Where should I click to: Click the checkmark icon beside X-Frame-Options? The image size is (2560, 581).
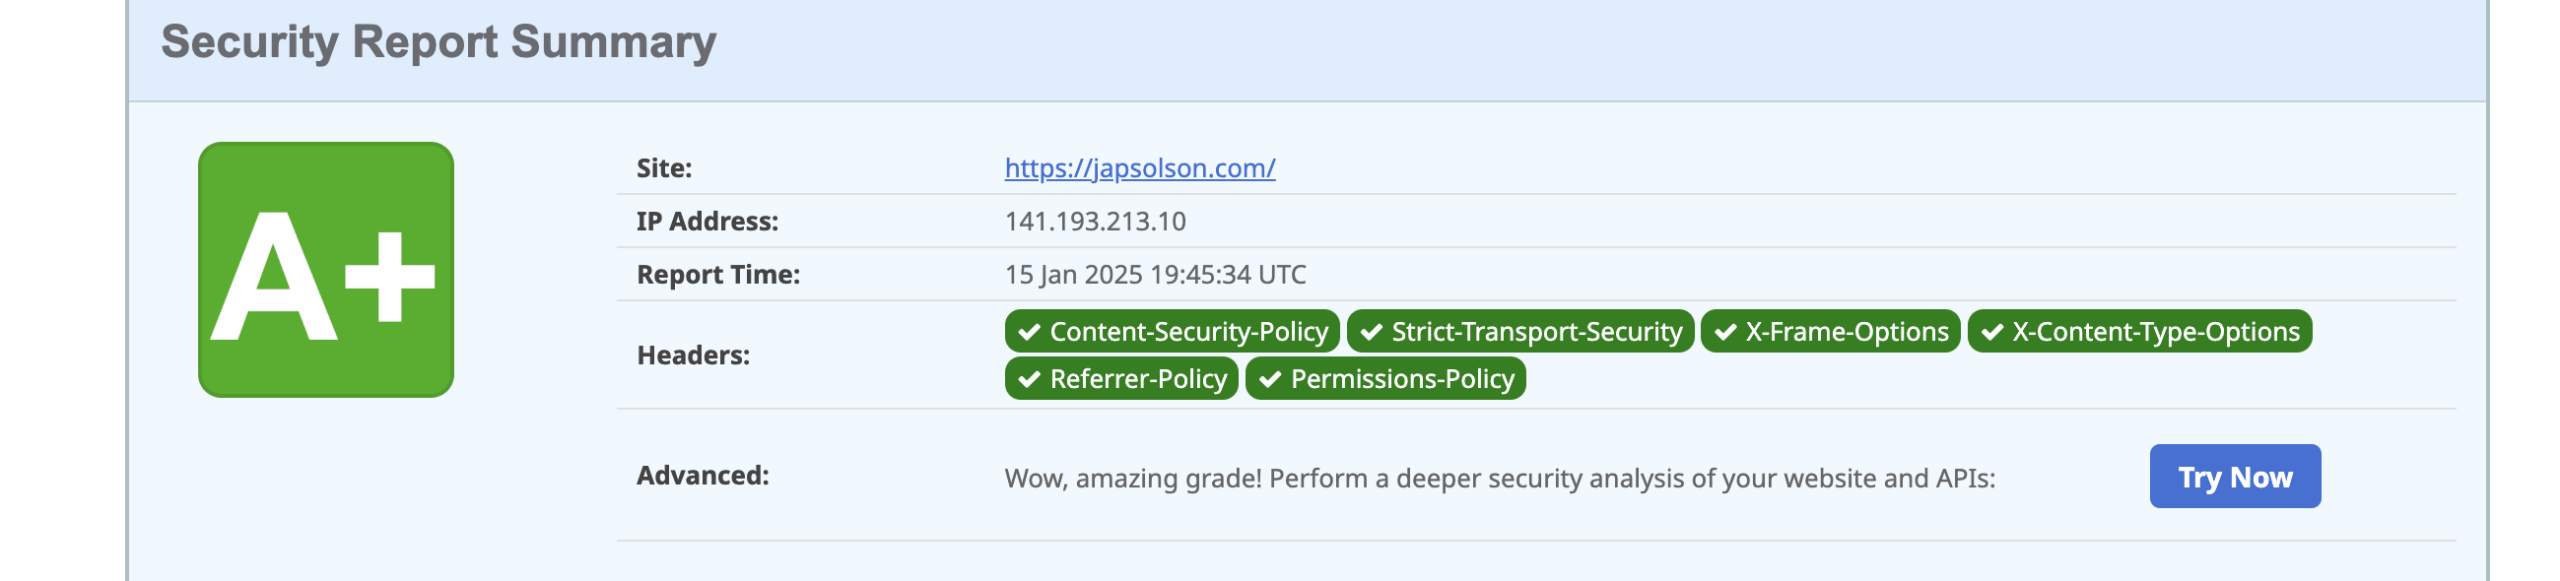(x=1725, y=332)
